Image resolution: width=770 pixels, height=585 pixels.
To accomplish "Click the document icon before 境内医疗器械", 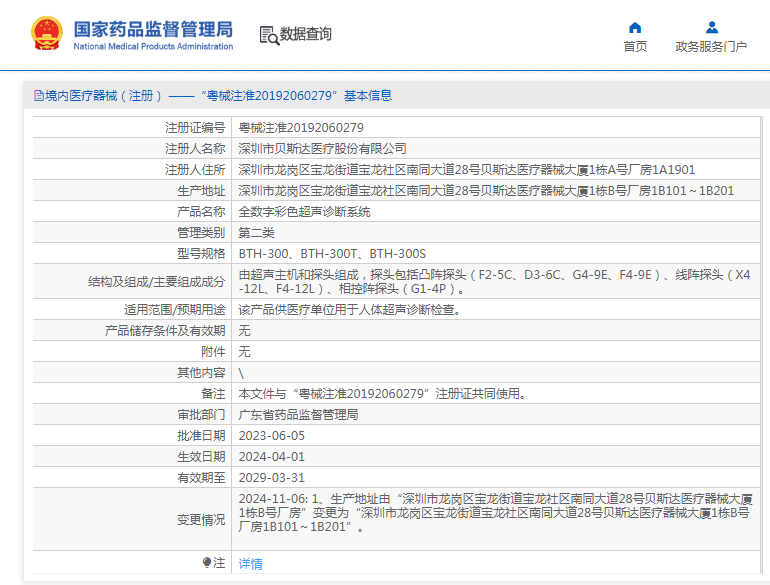I will pyautogui.click(x=38, y=96).
